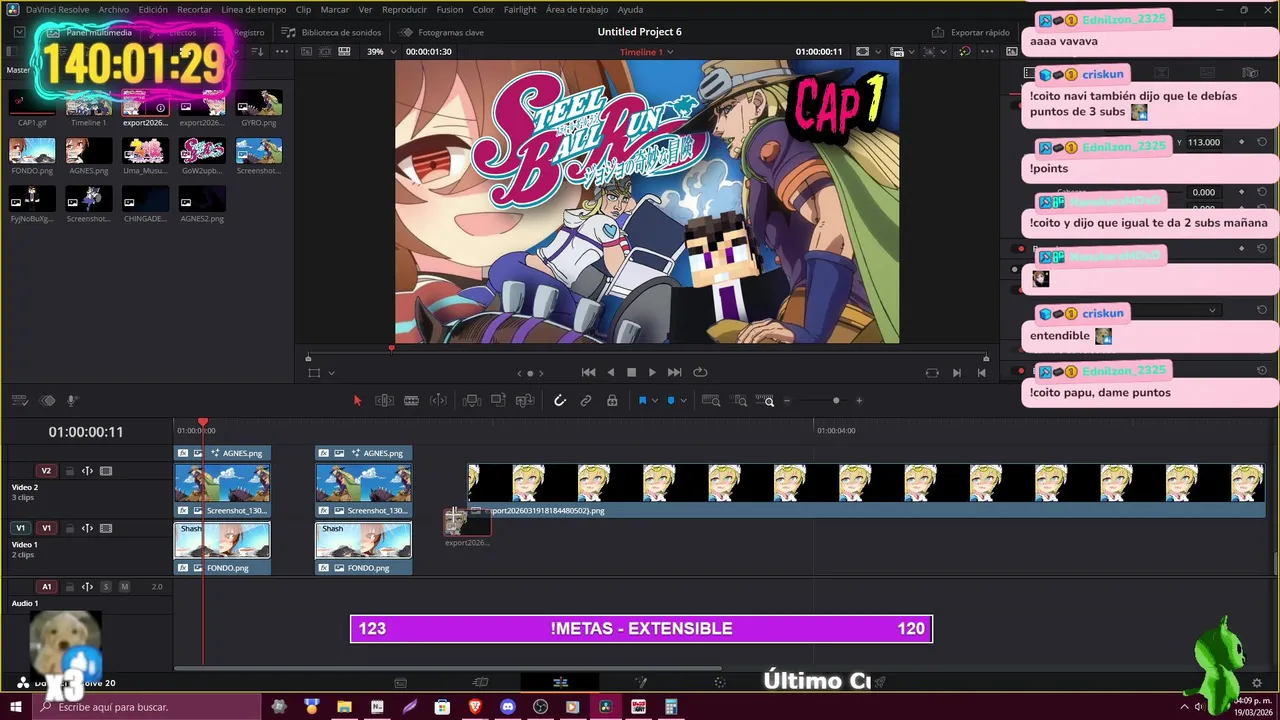The height and width of the screenshot is (720, 1280).
Task: Click the Overwrite Clip icon
Action: [498, 401]
